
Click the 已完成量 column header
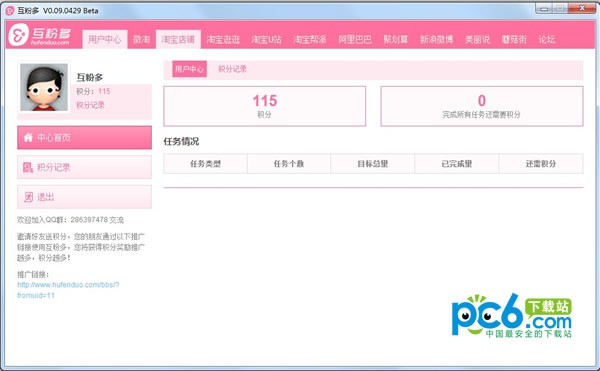[457, 164]
